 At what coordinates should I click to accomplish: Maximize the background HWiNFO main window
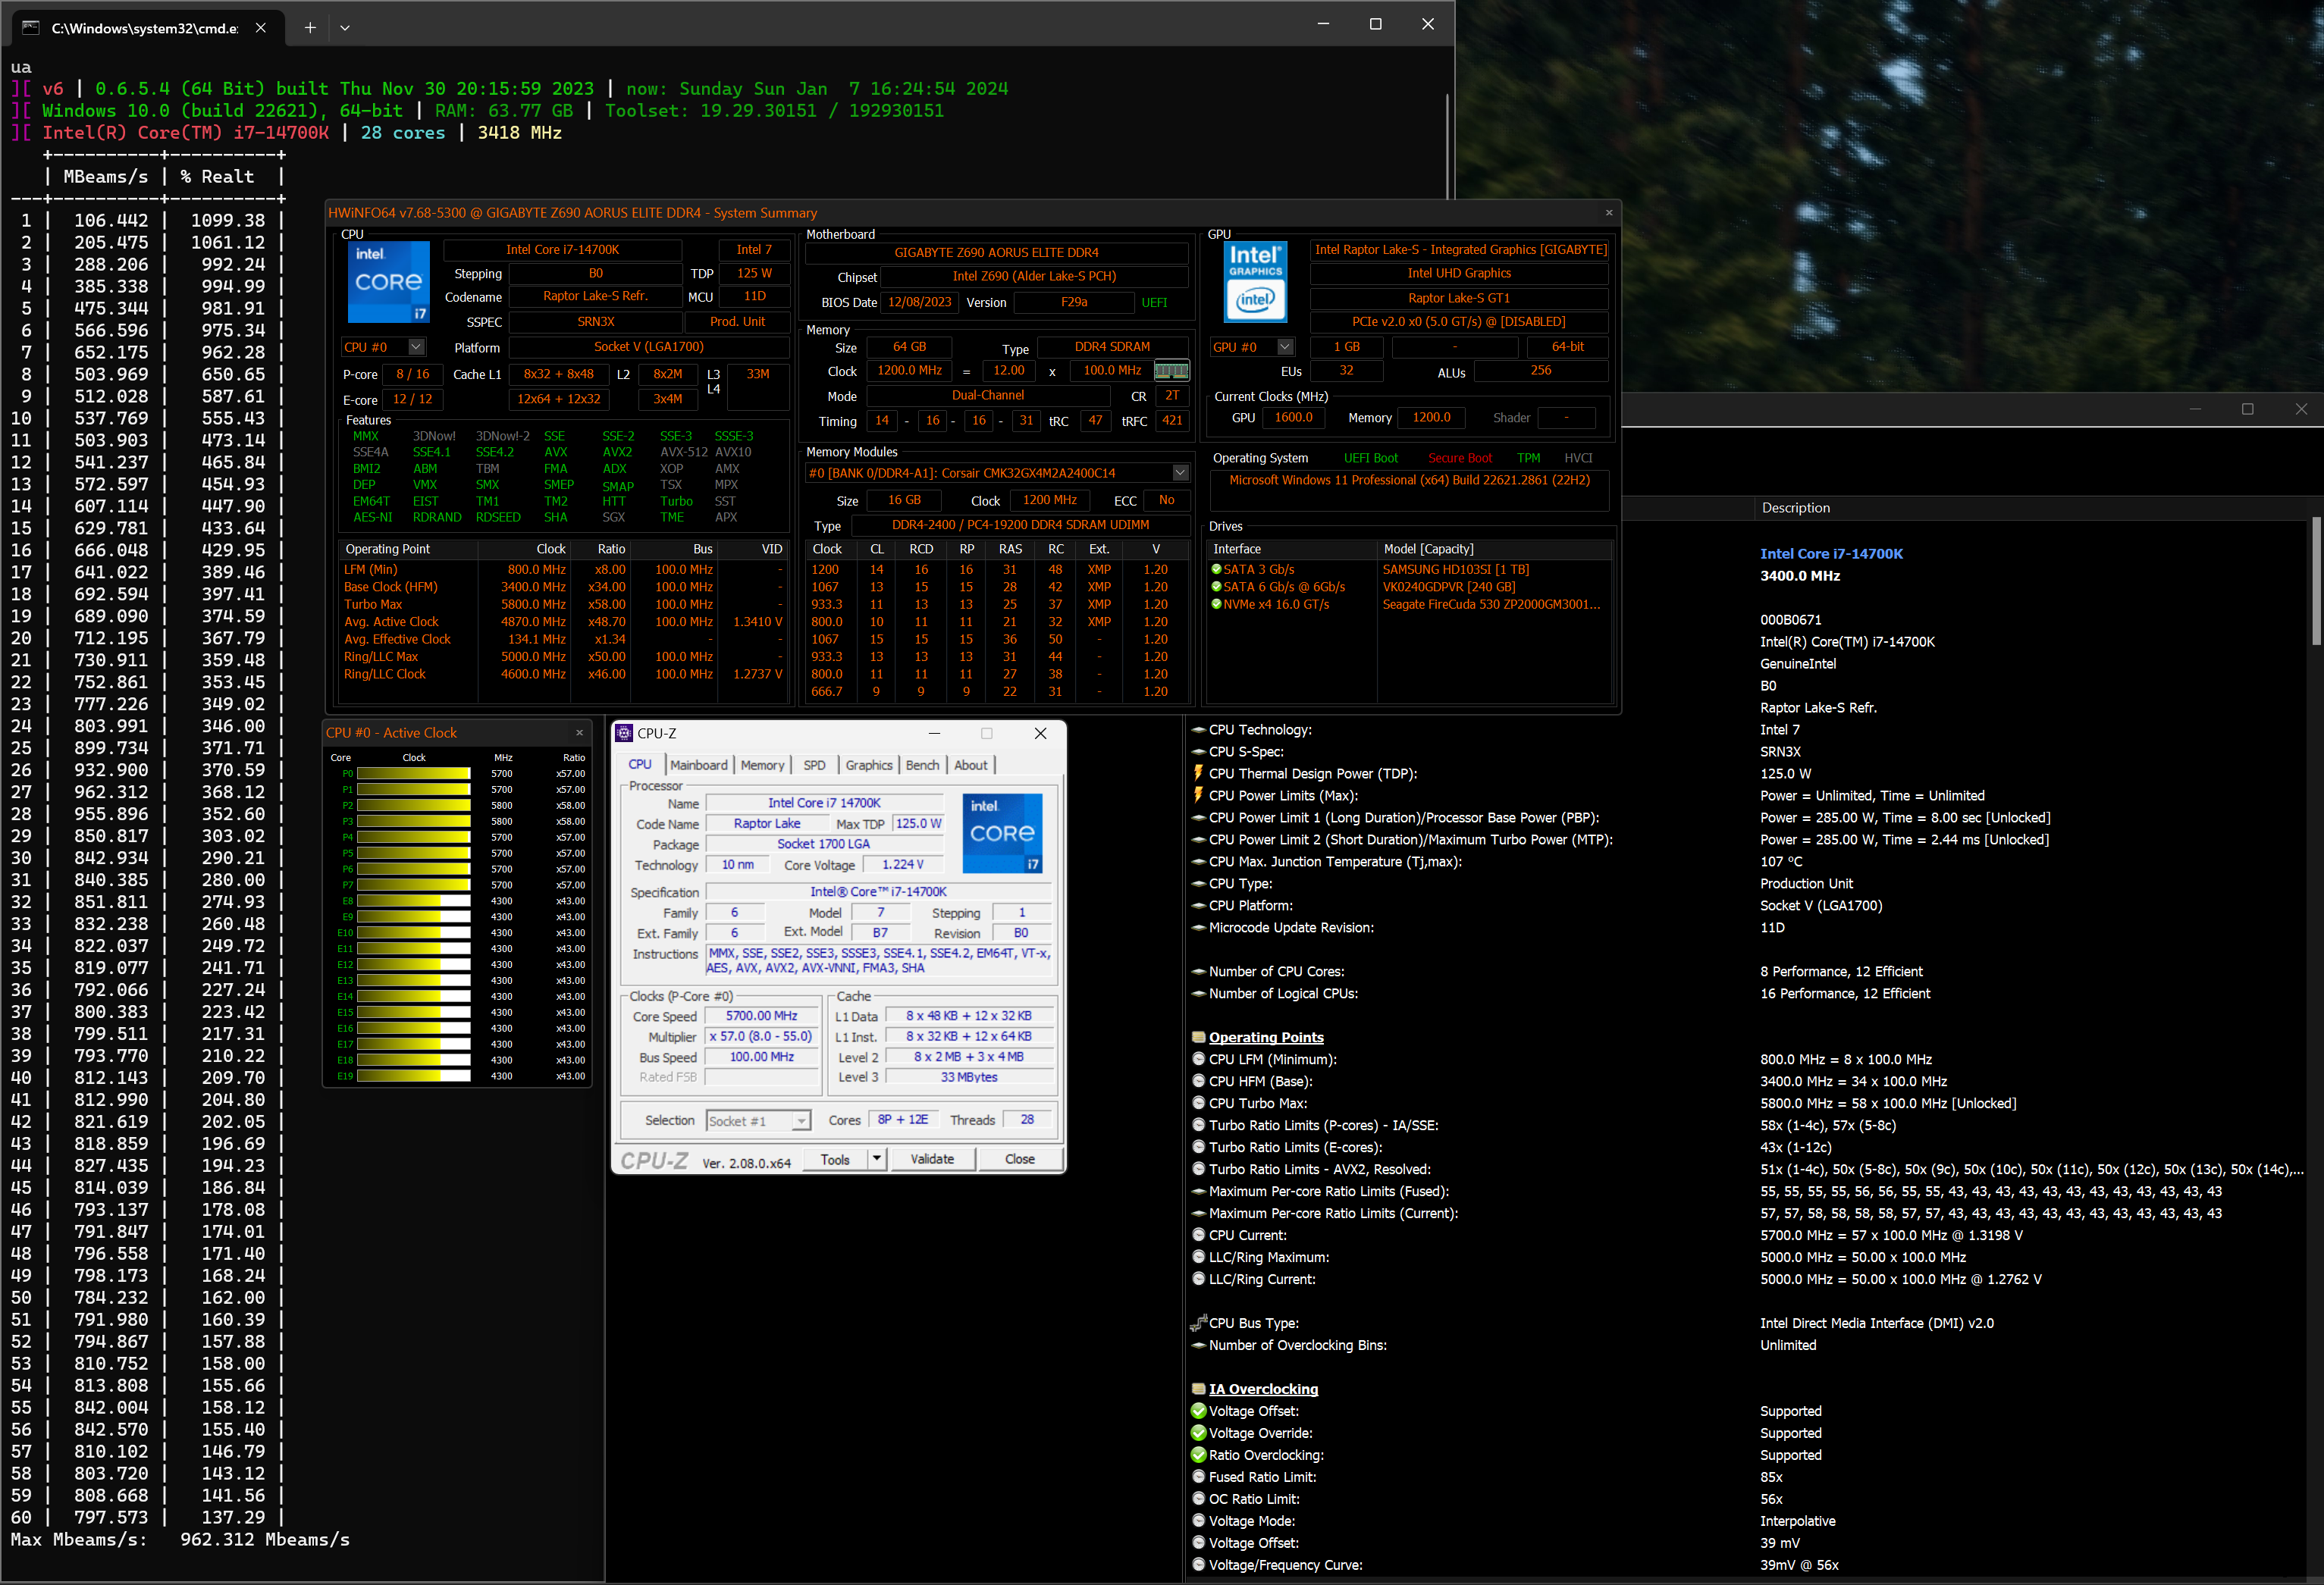click(x=2247, y=409)
